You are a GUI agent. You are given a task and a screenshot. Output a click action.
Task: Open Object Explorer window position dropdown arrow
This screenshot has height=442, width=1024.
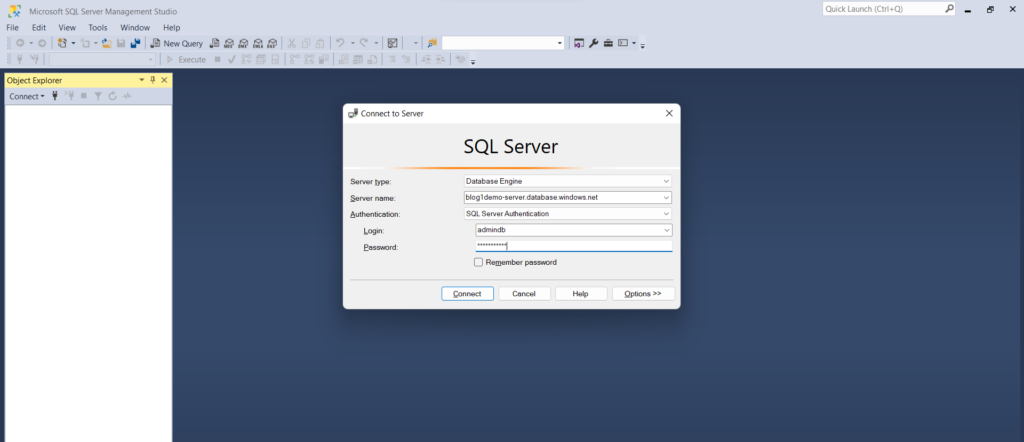click(x=142, y=80)
